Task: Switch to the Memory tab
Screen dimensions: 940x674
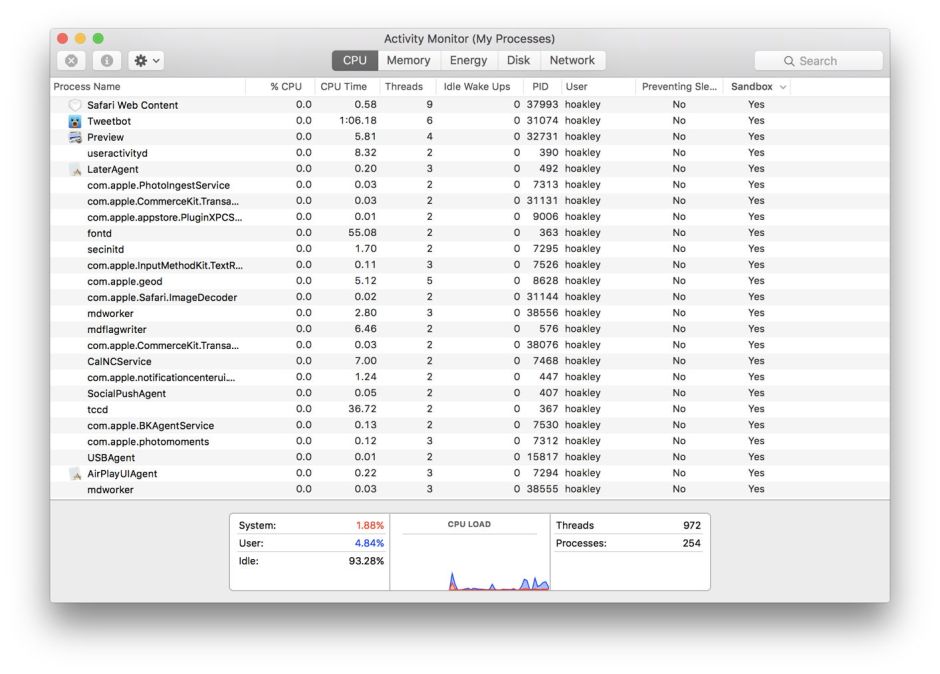Action: (x=409, y=60)
